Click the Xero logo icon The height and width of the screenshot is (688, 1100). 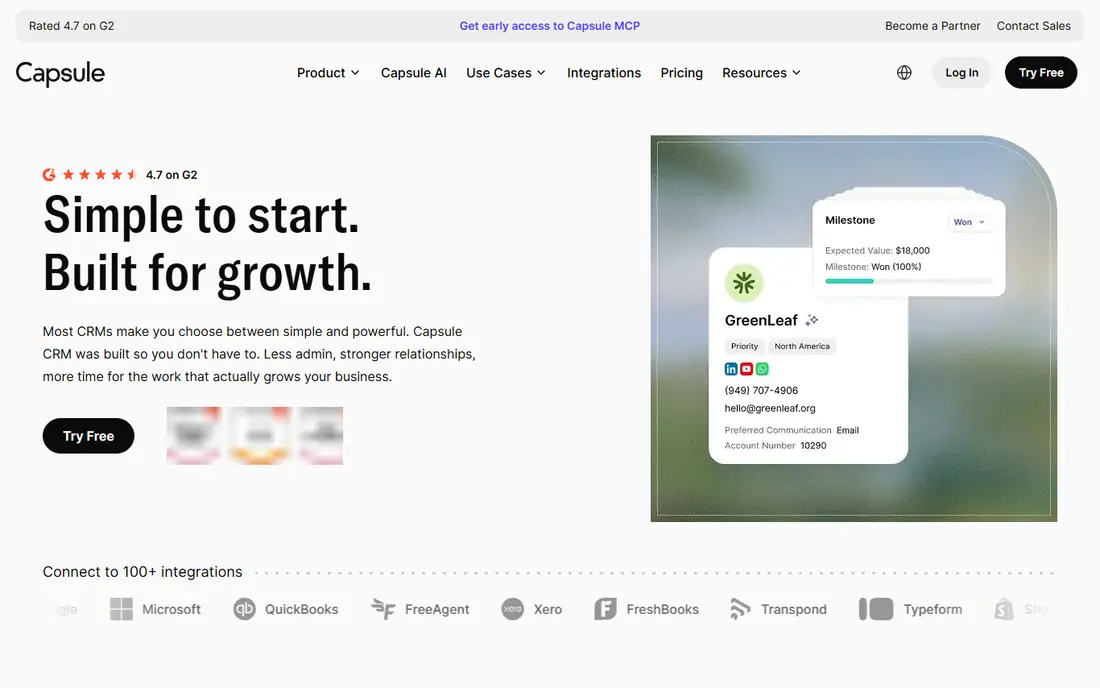(513, 609)
